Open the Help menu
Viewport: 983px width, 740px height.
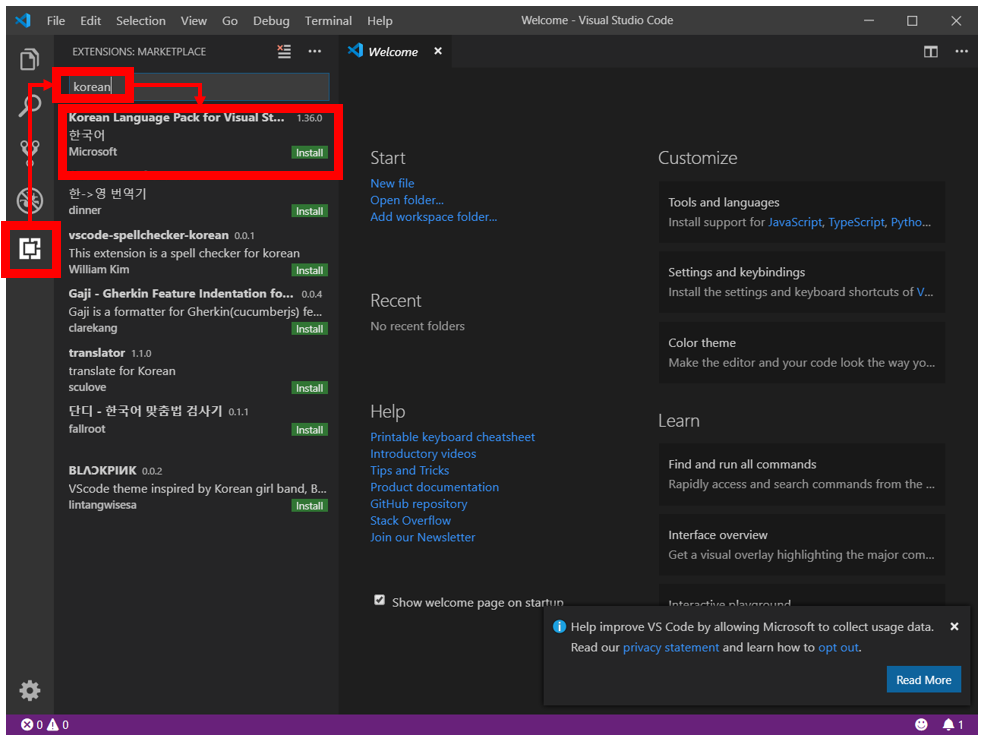tap(379, 21)
